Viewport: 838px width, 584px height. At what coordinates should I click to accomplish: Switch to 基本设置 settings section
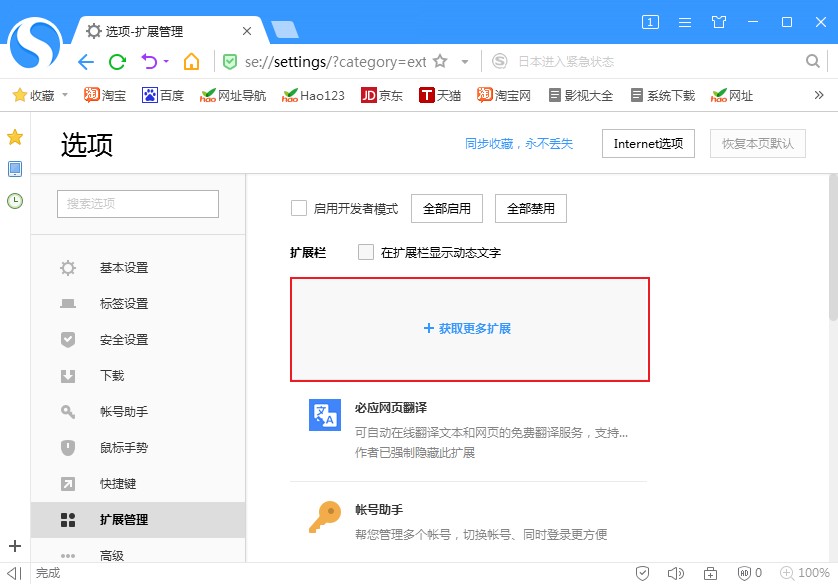pyautogui.click(x=127, y=268)
